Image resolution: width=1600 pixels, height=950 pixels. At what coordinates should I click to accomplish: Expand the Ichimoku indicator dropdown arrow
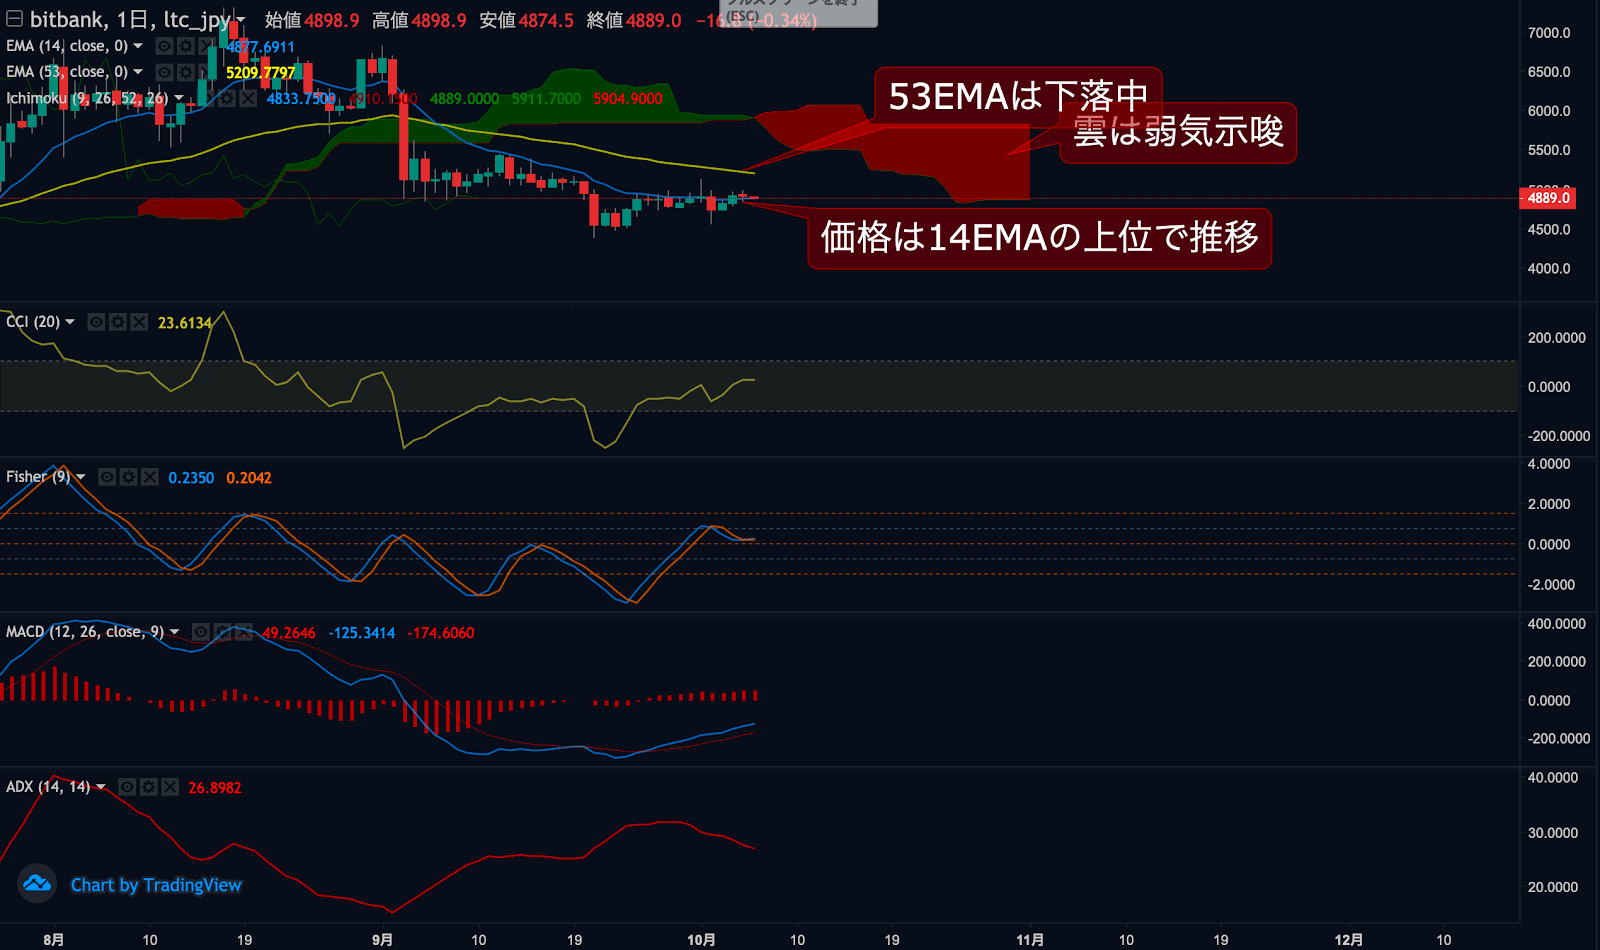179,98
